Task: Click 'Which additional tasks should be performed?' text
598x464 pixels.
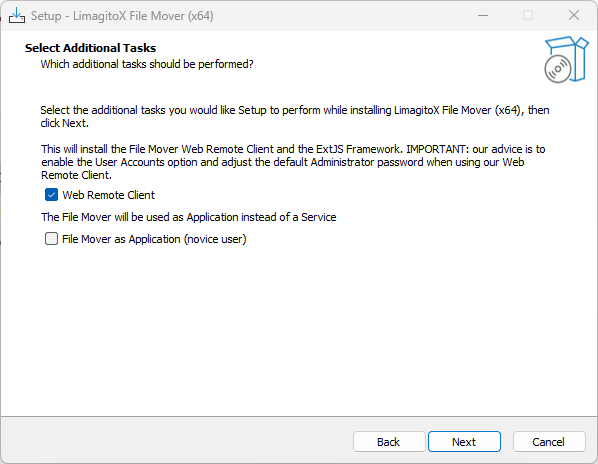Action: tap(147, 64)
